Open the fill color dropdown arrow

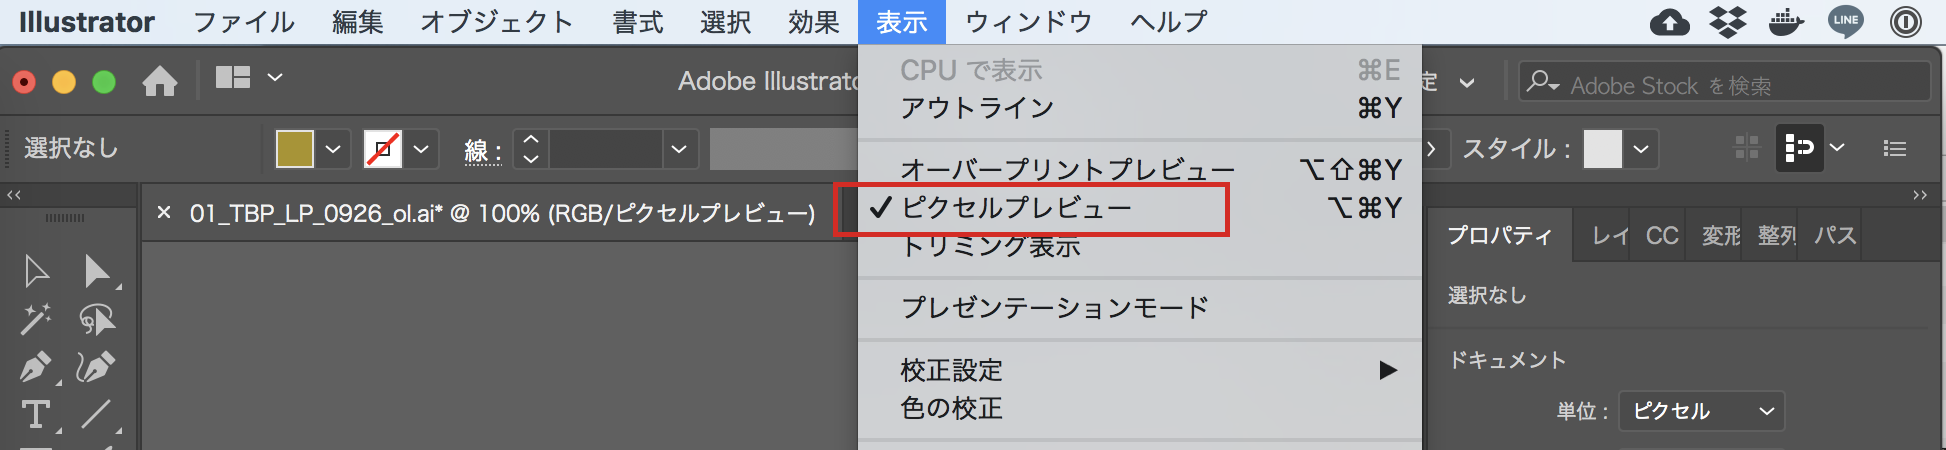pyautogui.click(x=334, y=150)
